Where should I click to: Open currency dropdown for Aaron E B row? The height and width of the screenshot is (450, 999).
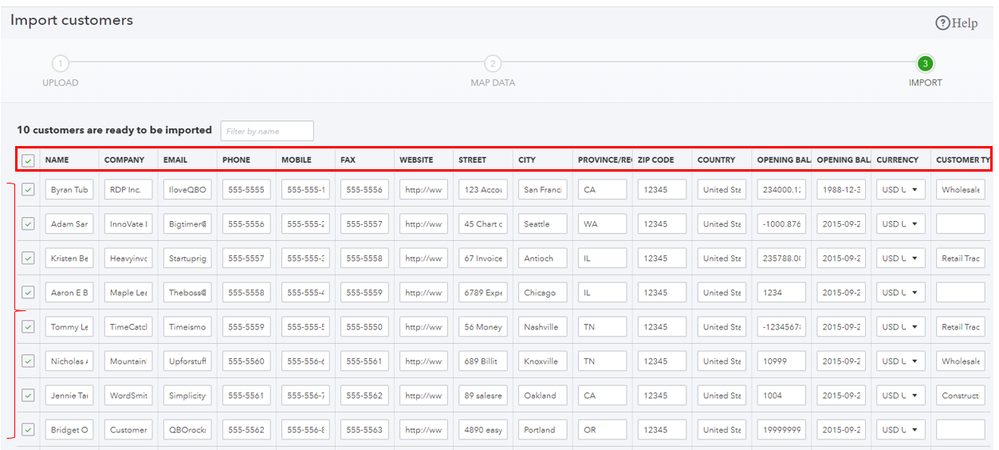901,293
